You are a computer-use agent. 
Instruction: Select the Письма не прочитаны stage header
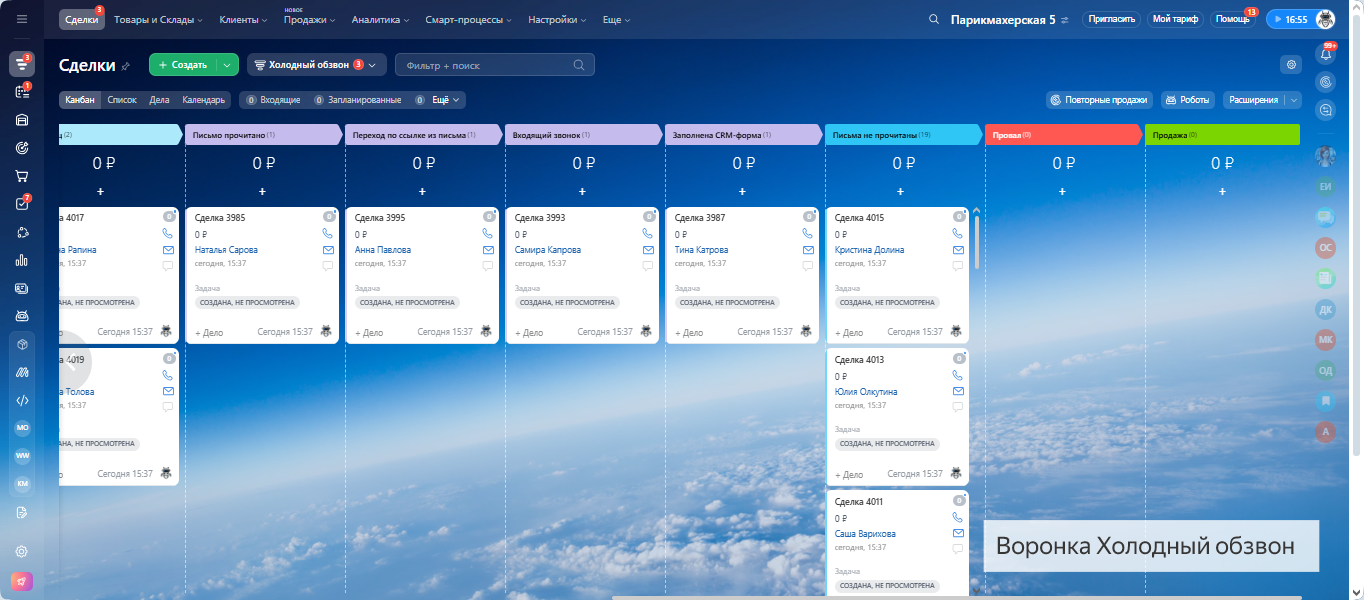point(902,134)
